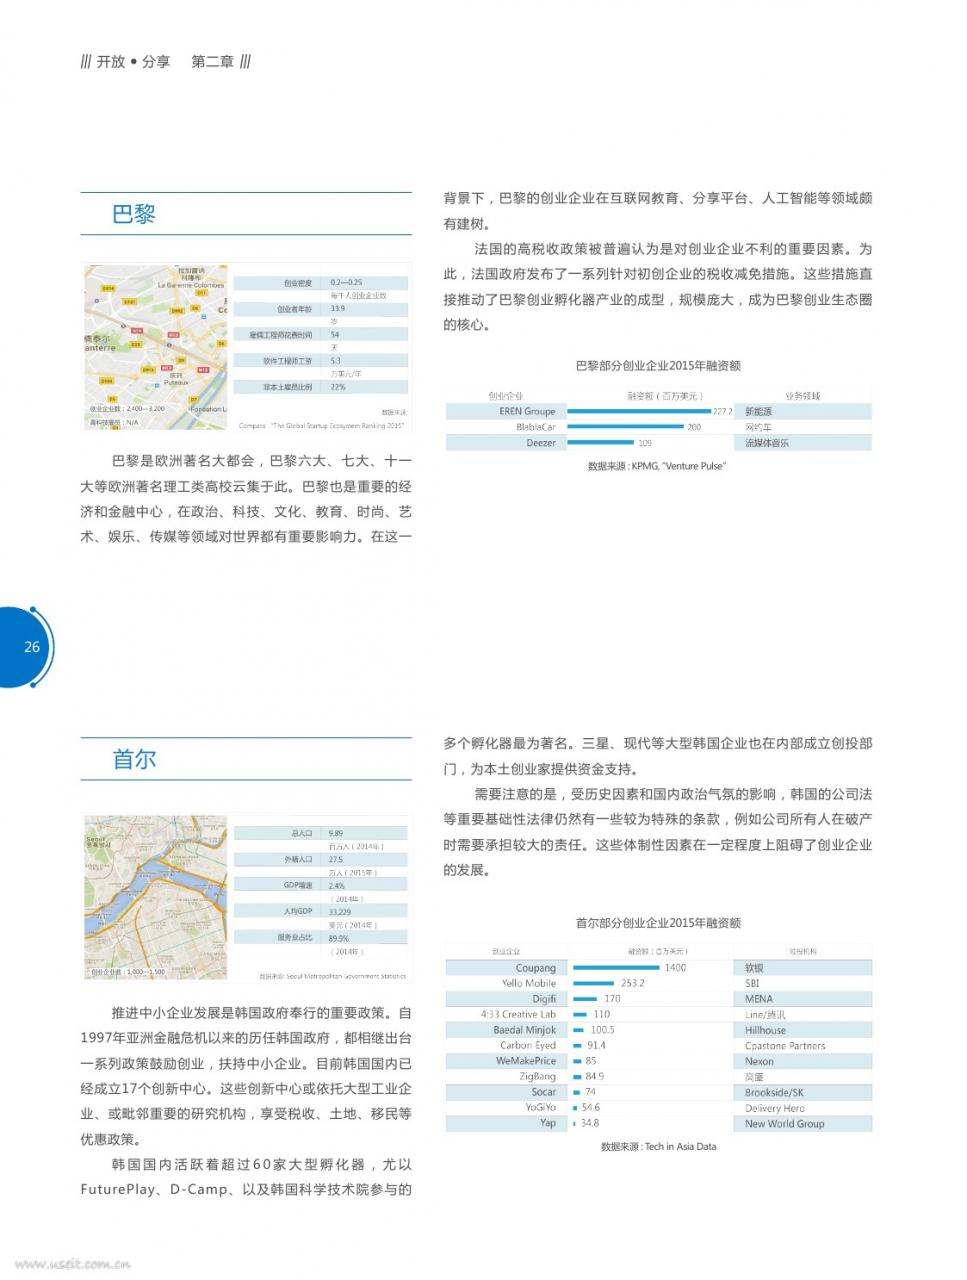Click 'YoGiYo' in the Seoul table
This screenshot has width=967, height=1280.
click(541, 1107)
